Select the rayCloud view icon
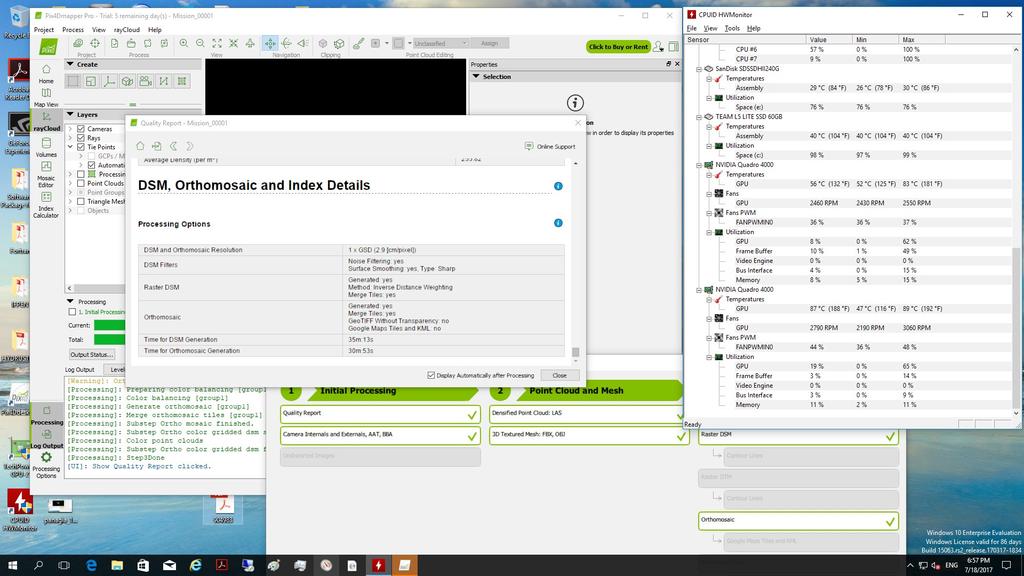Screen dimensions: 1024x576 tap(46, 121)
